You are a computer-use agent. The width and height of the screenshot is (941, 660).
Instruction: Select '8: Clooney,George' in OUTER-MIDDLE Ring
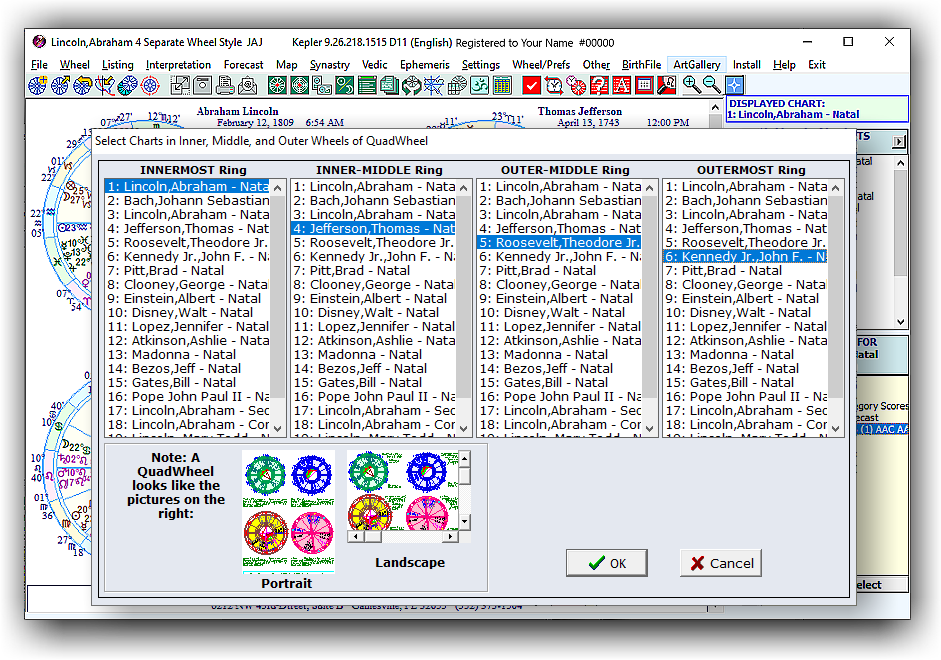click(560, 284)
